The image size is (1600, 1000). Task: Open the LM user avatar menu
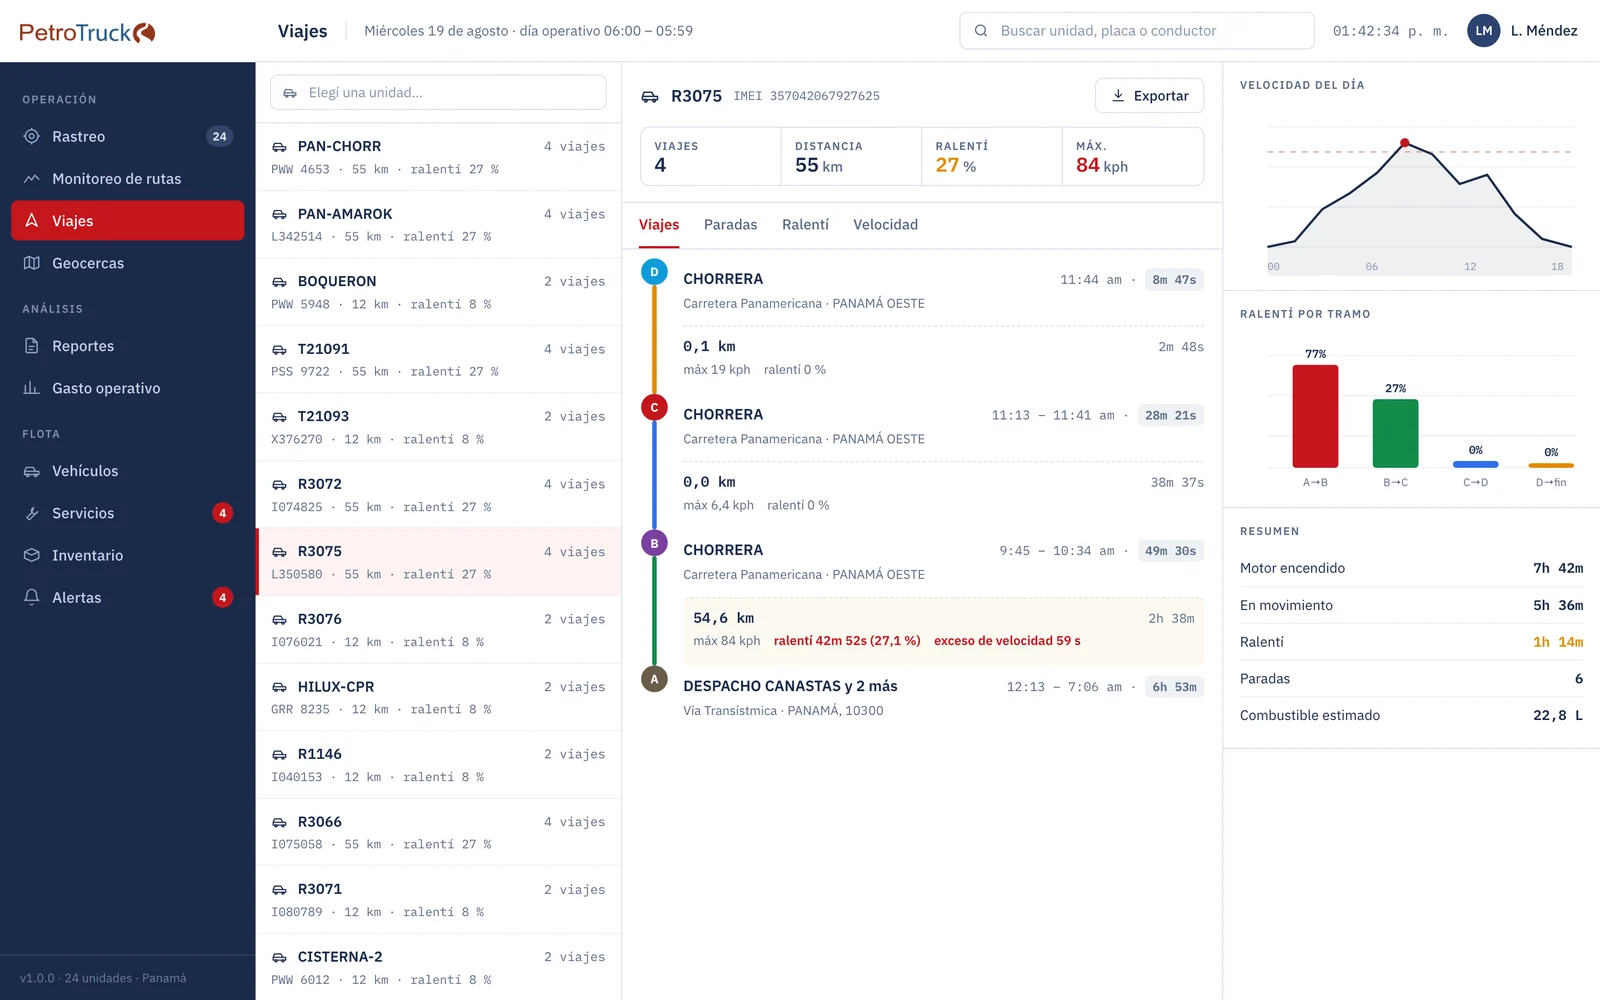click(x=1484, y=31)
